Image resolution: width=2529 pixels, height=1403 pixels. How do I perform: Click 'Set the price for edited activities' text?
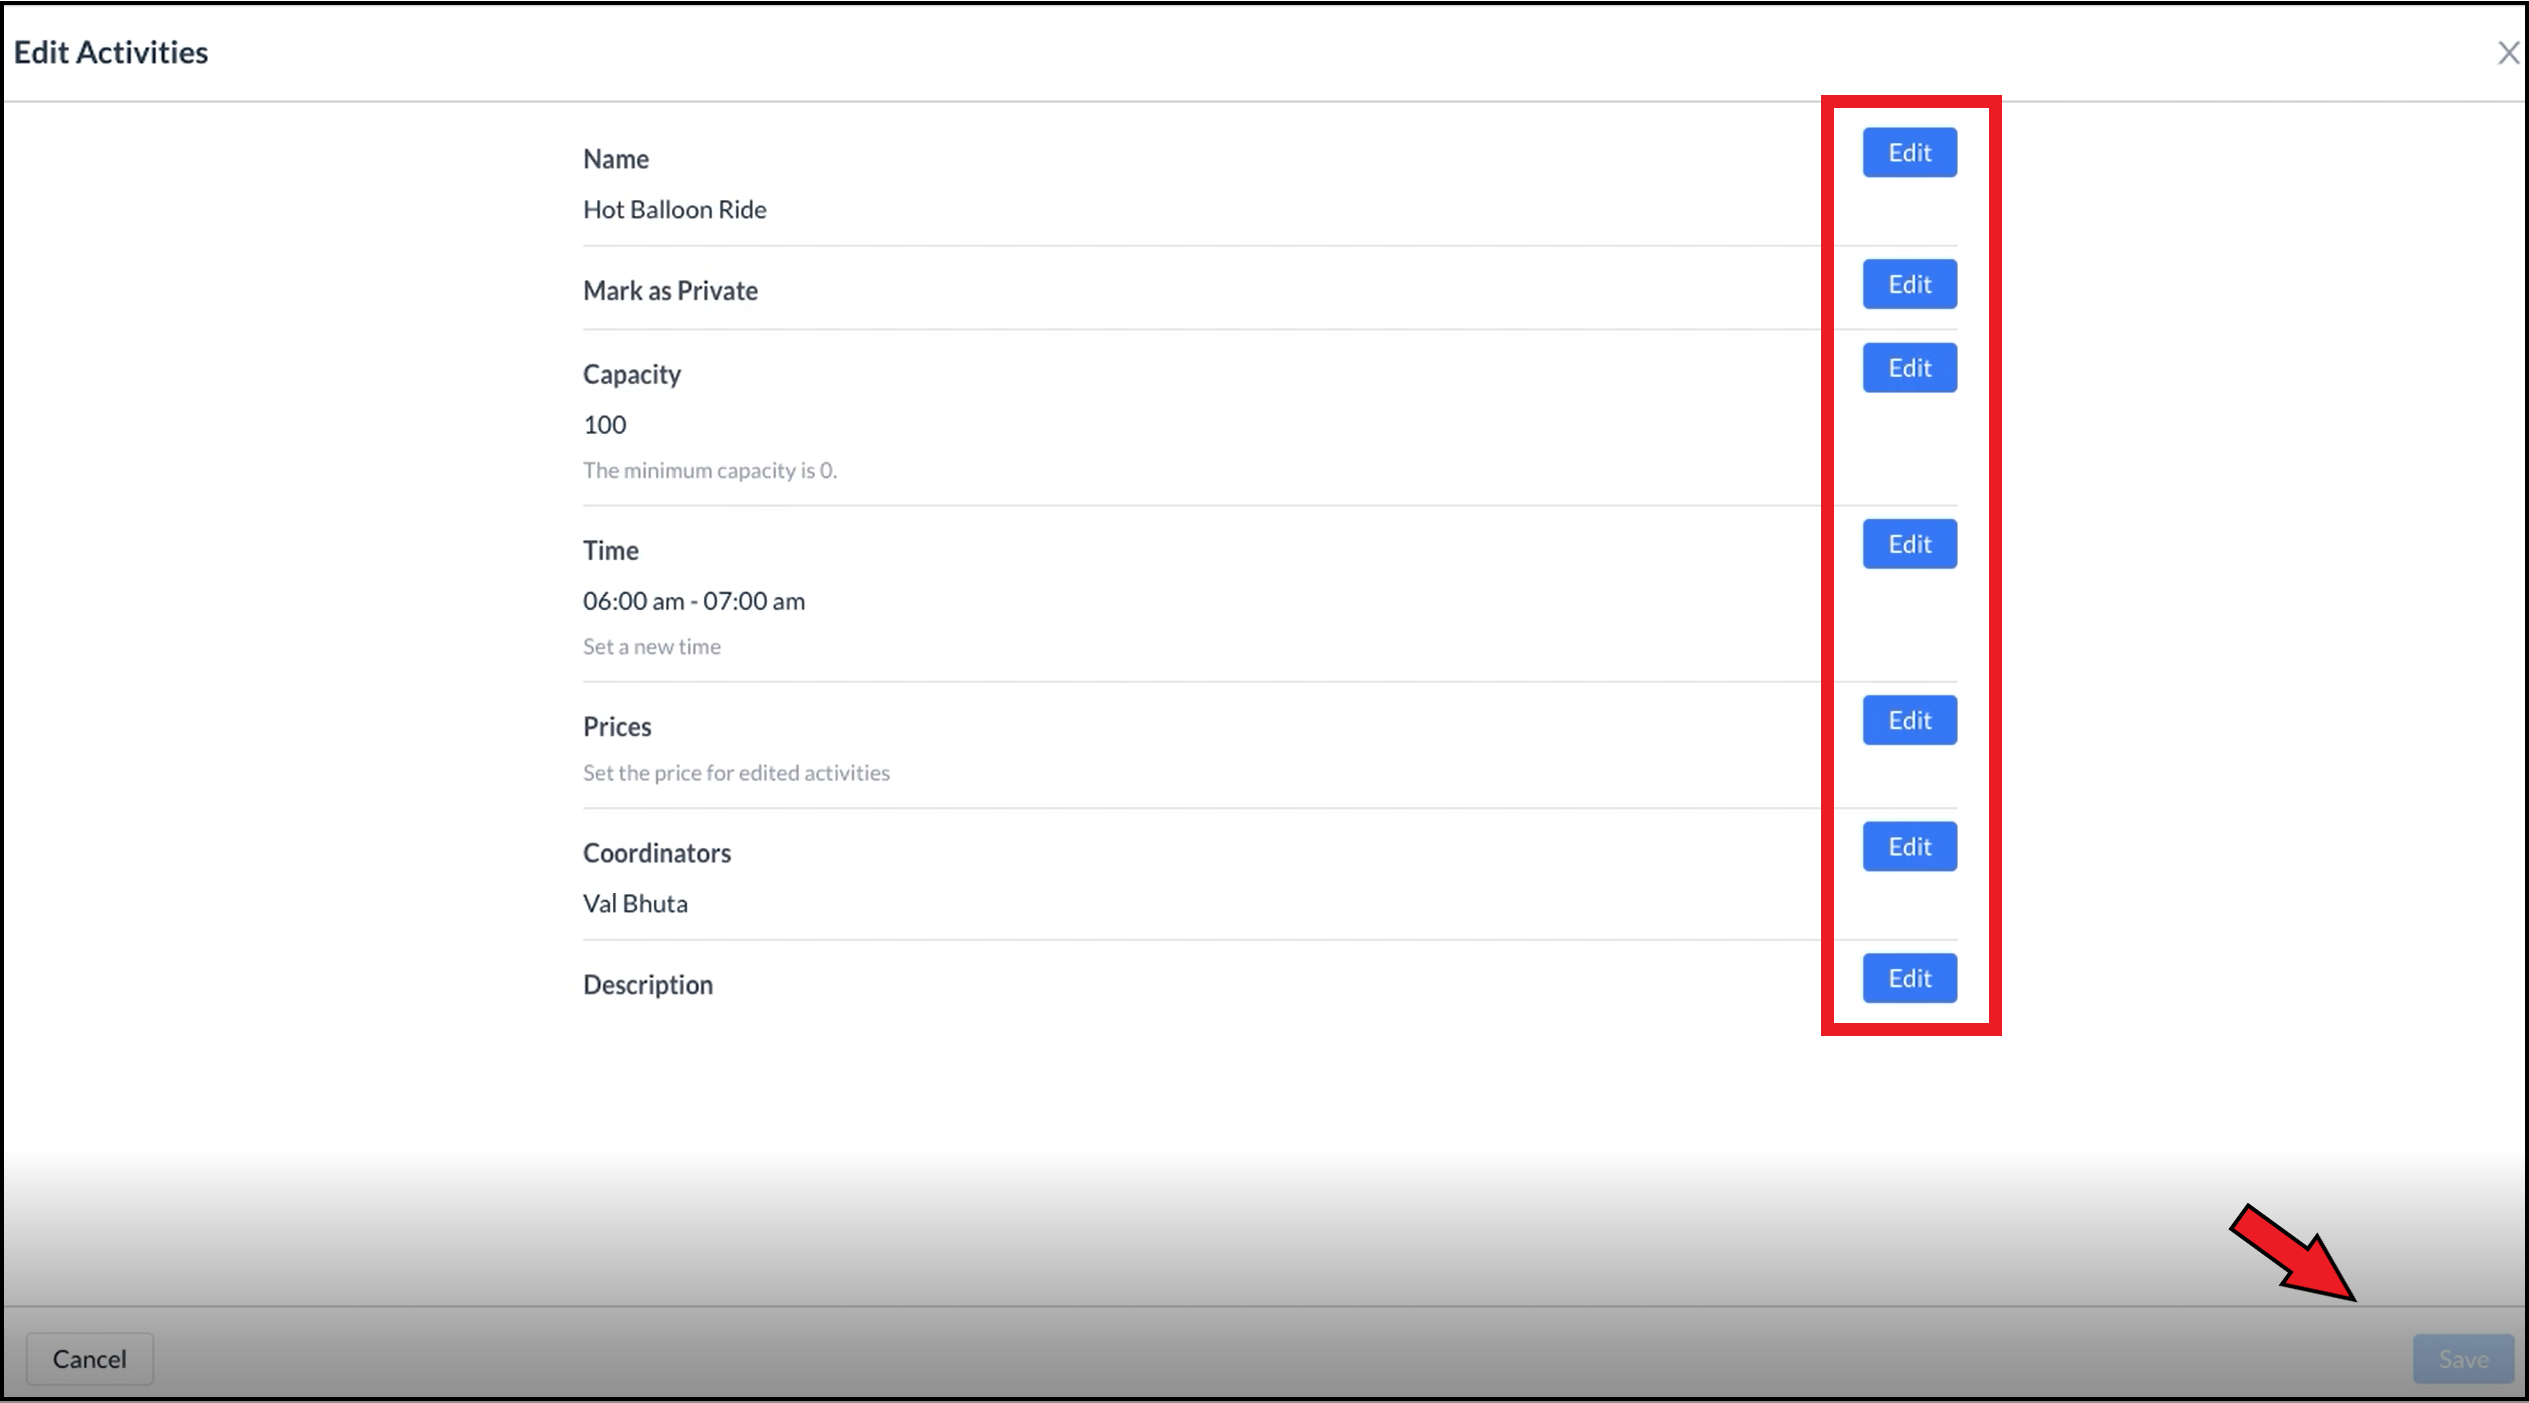(736, 773)
